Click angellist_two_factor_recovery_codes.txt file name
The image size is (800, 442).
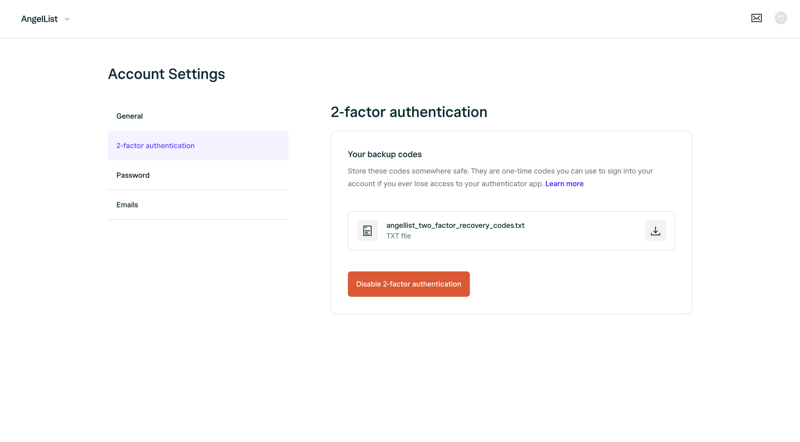(x=455, y=225)
